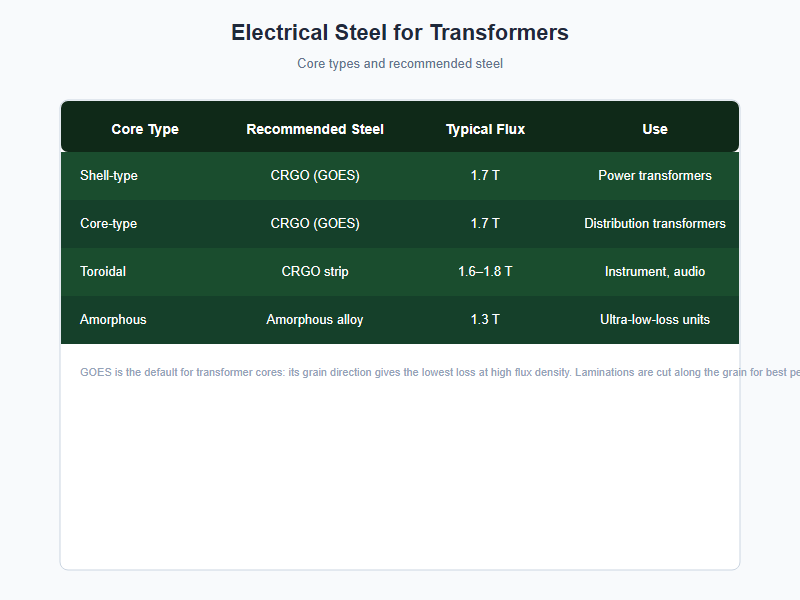Viewport: 800px width, 600px height.
Task: Click the 'Recommended Steel' column header
Action: coord(315,129)
